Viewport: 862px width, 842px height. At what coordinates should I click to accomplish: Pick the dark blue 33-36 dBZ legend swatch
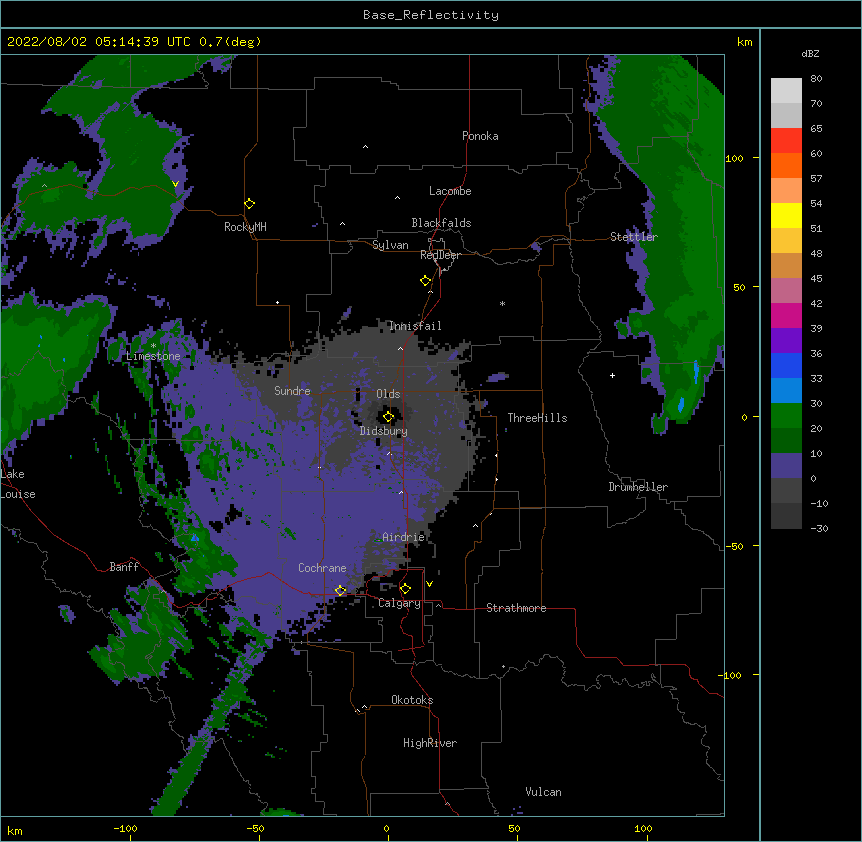[786, 365]
